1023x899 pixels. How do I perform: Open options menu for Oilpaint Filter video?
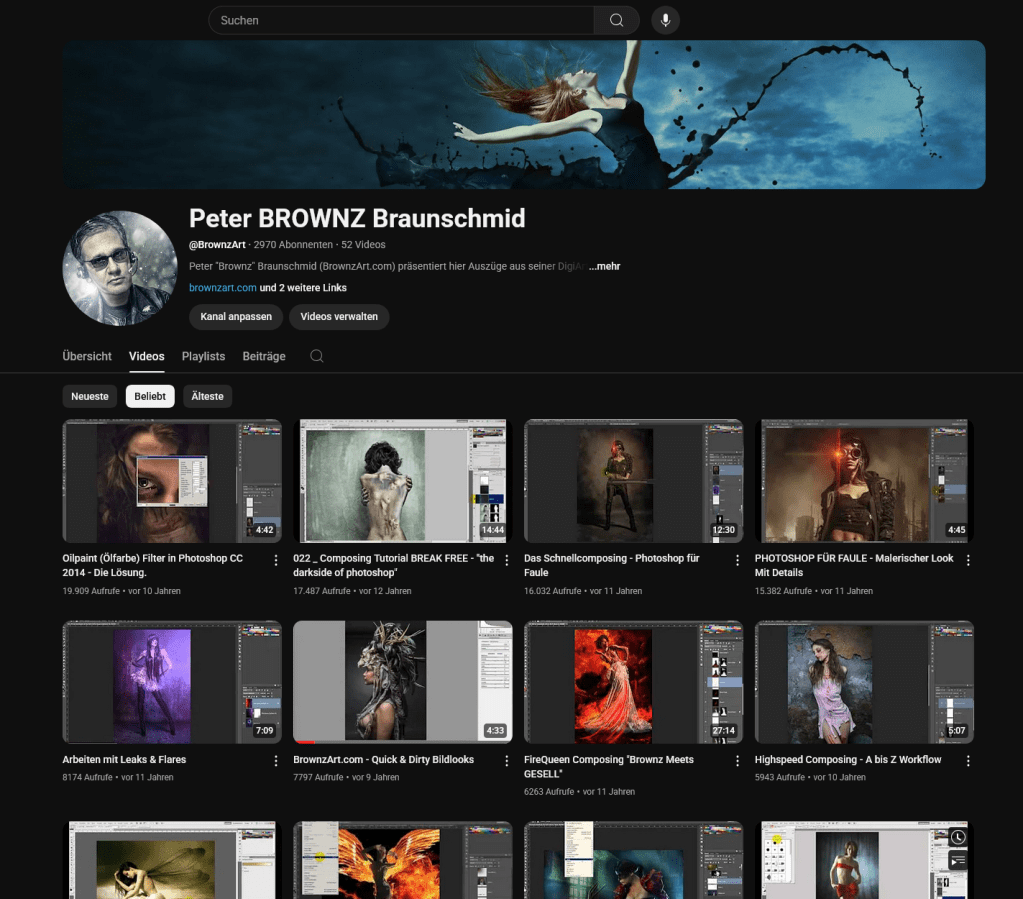[x=276, y=560]
